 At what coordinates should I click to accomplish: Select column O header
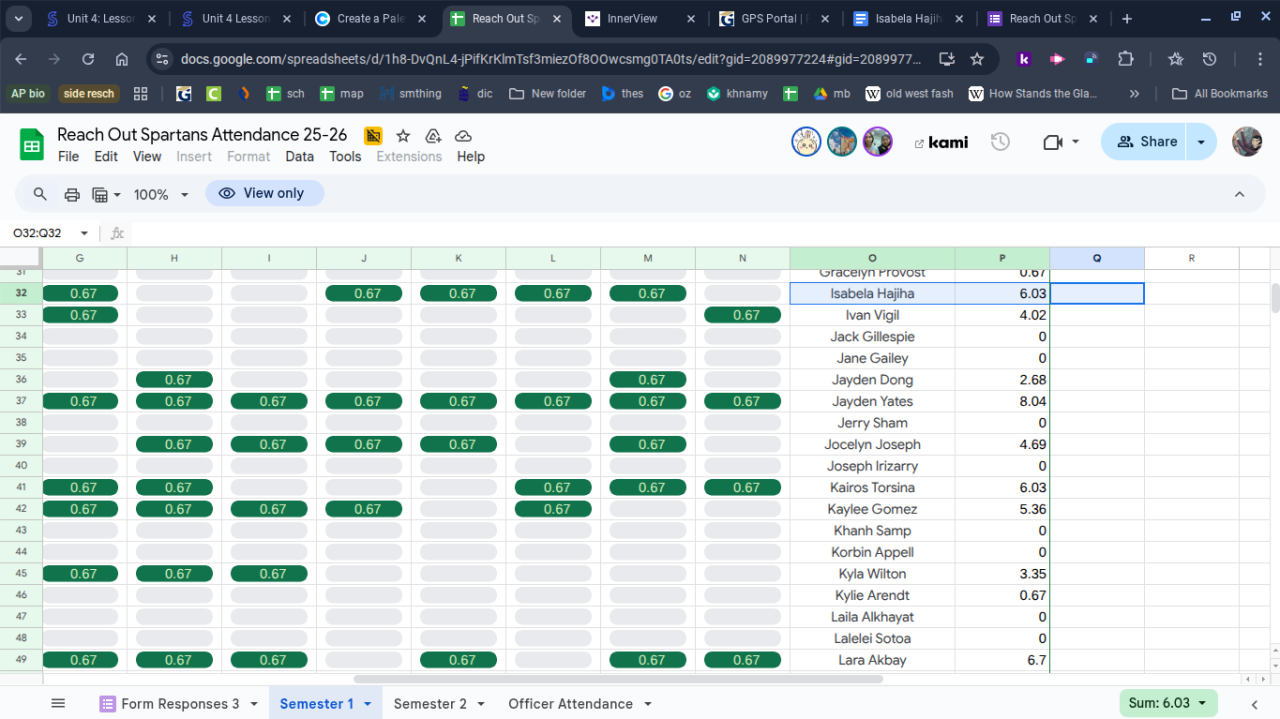pos(872,258)
